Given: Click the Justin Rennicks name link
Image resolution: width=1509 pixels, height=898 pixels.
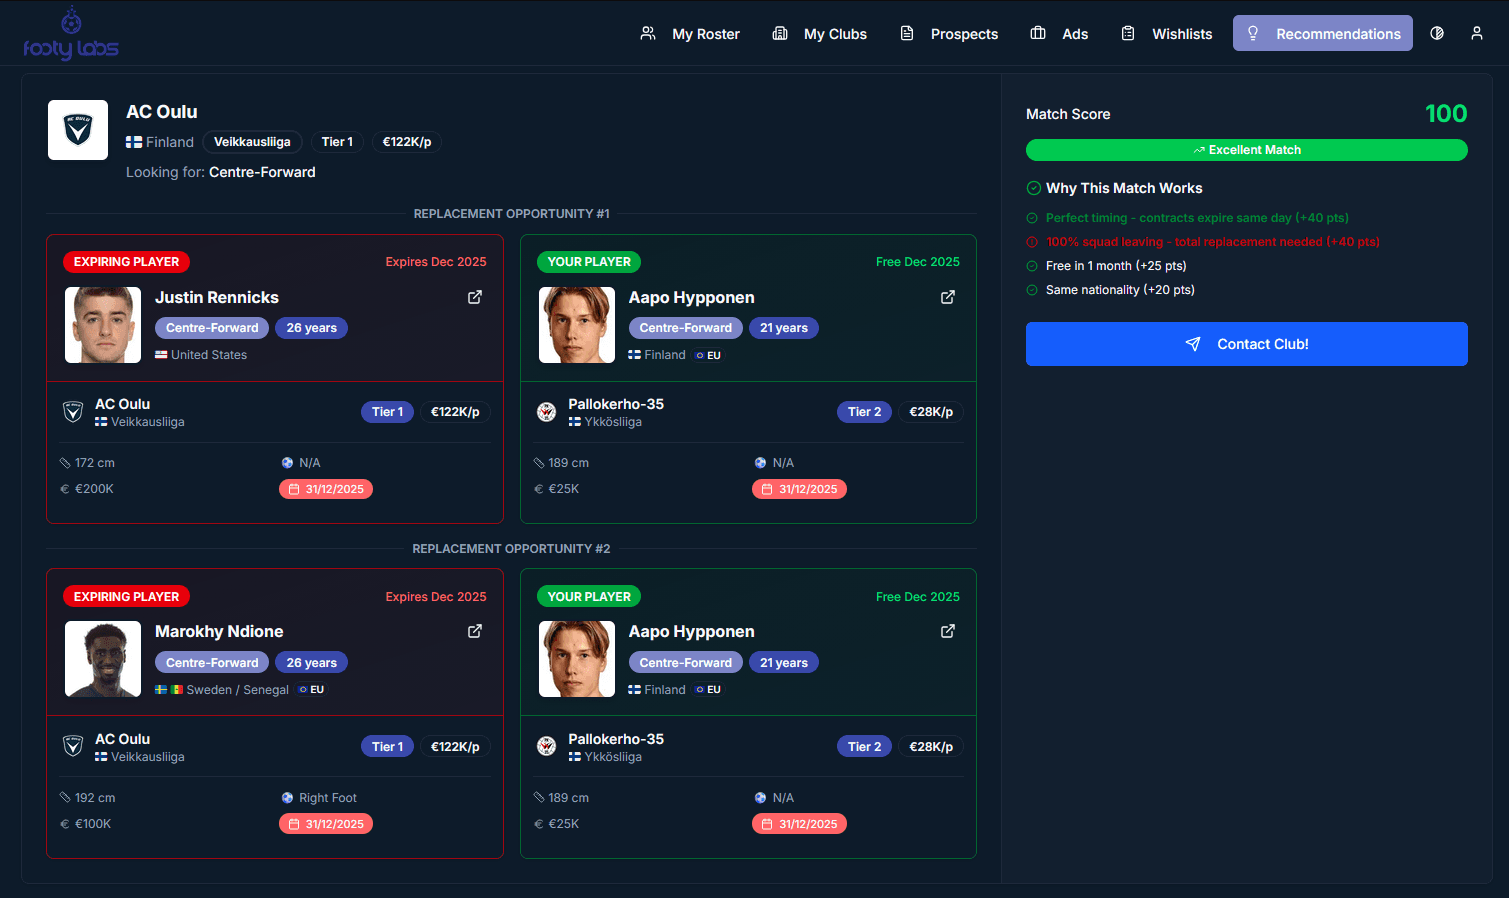Looking at the screenshot, I should (217, 297).
